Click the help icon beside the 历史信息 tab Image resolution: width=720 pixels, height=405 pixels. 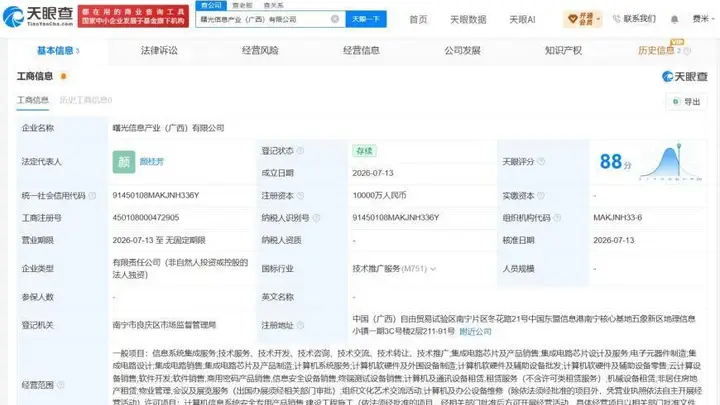[x=687, y=51]
